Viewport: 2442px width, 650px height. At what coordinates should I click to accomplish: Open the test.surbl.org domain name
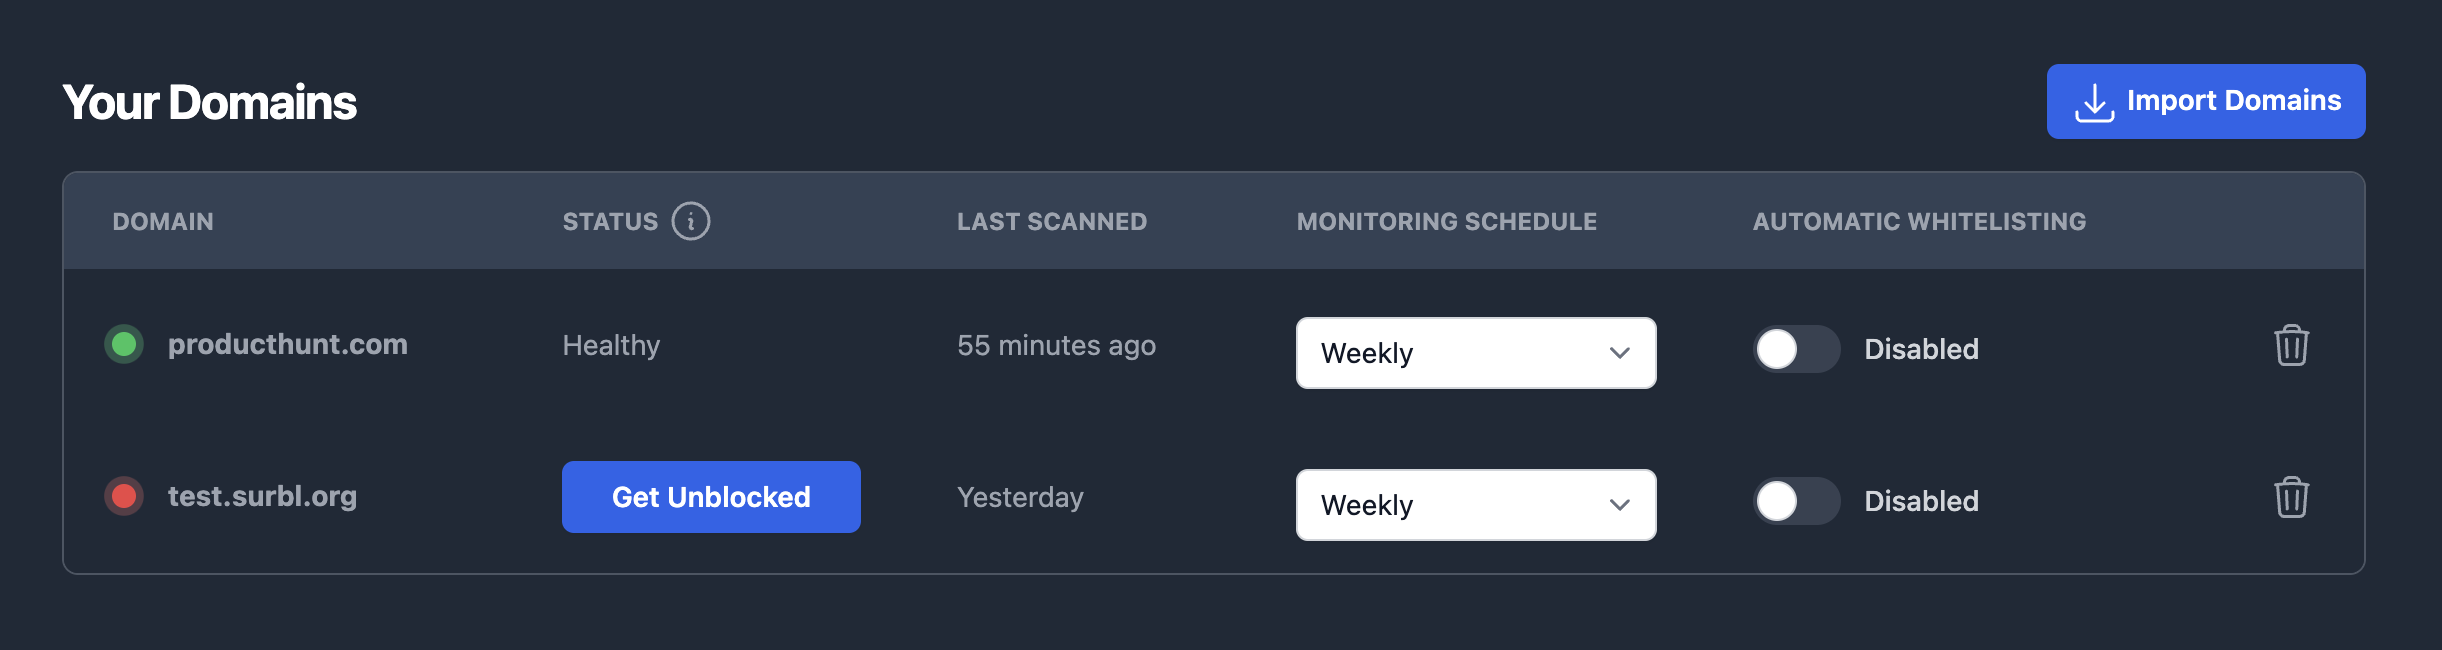click(262, 497)
